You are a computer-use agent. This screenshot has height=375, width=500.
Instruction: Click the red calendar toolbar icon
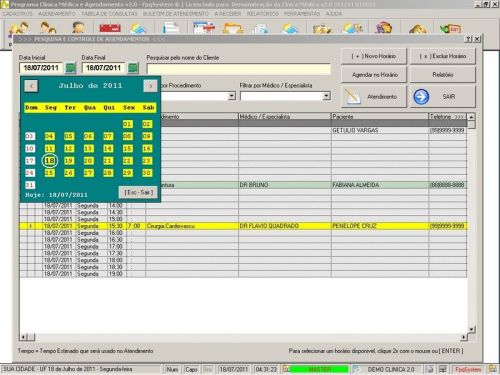[110, 28]
